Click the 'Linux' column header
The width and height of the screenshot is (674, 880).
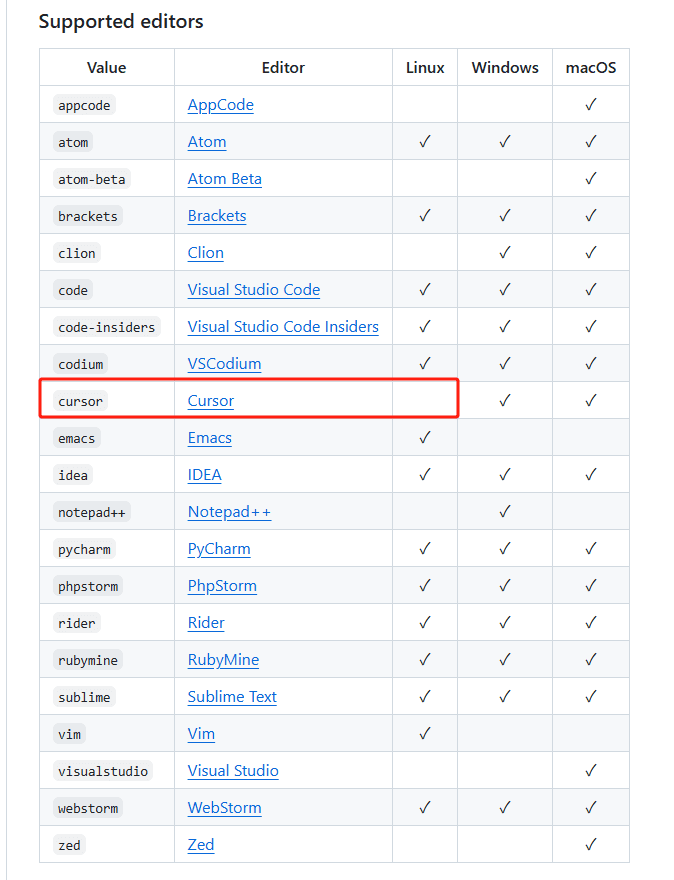(x=425, y=68)
